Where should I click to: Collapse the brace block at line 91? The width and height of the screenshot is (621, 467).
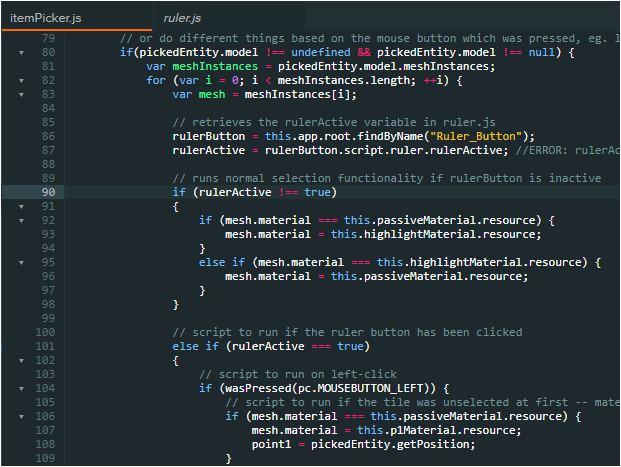pos(21,206)
